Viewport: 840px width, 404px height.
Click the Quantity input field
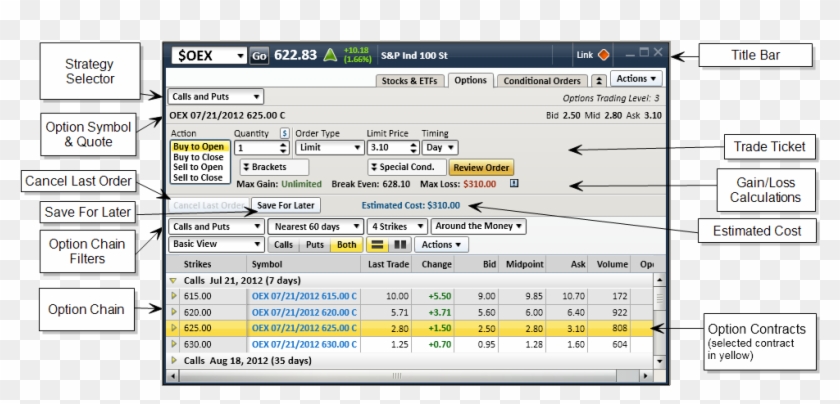[x=257, y=148]
